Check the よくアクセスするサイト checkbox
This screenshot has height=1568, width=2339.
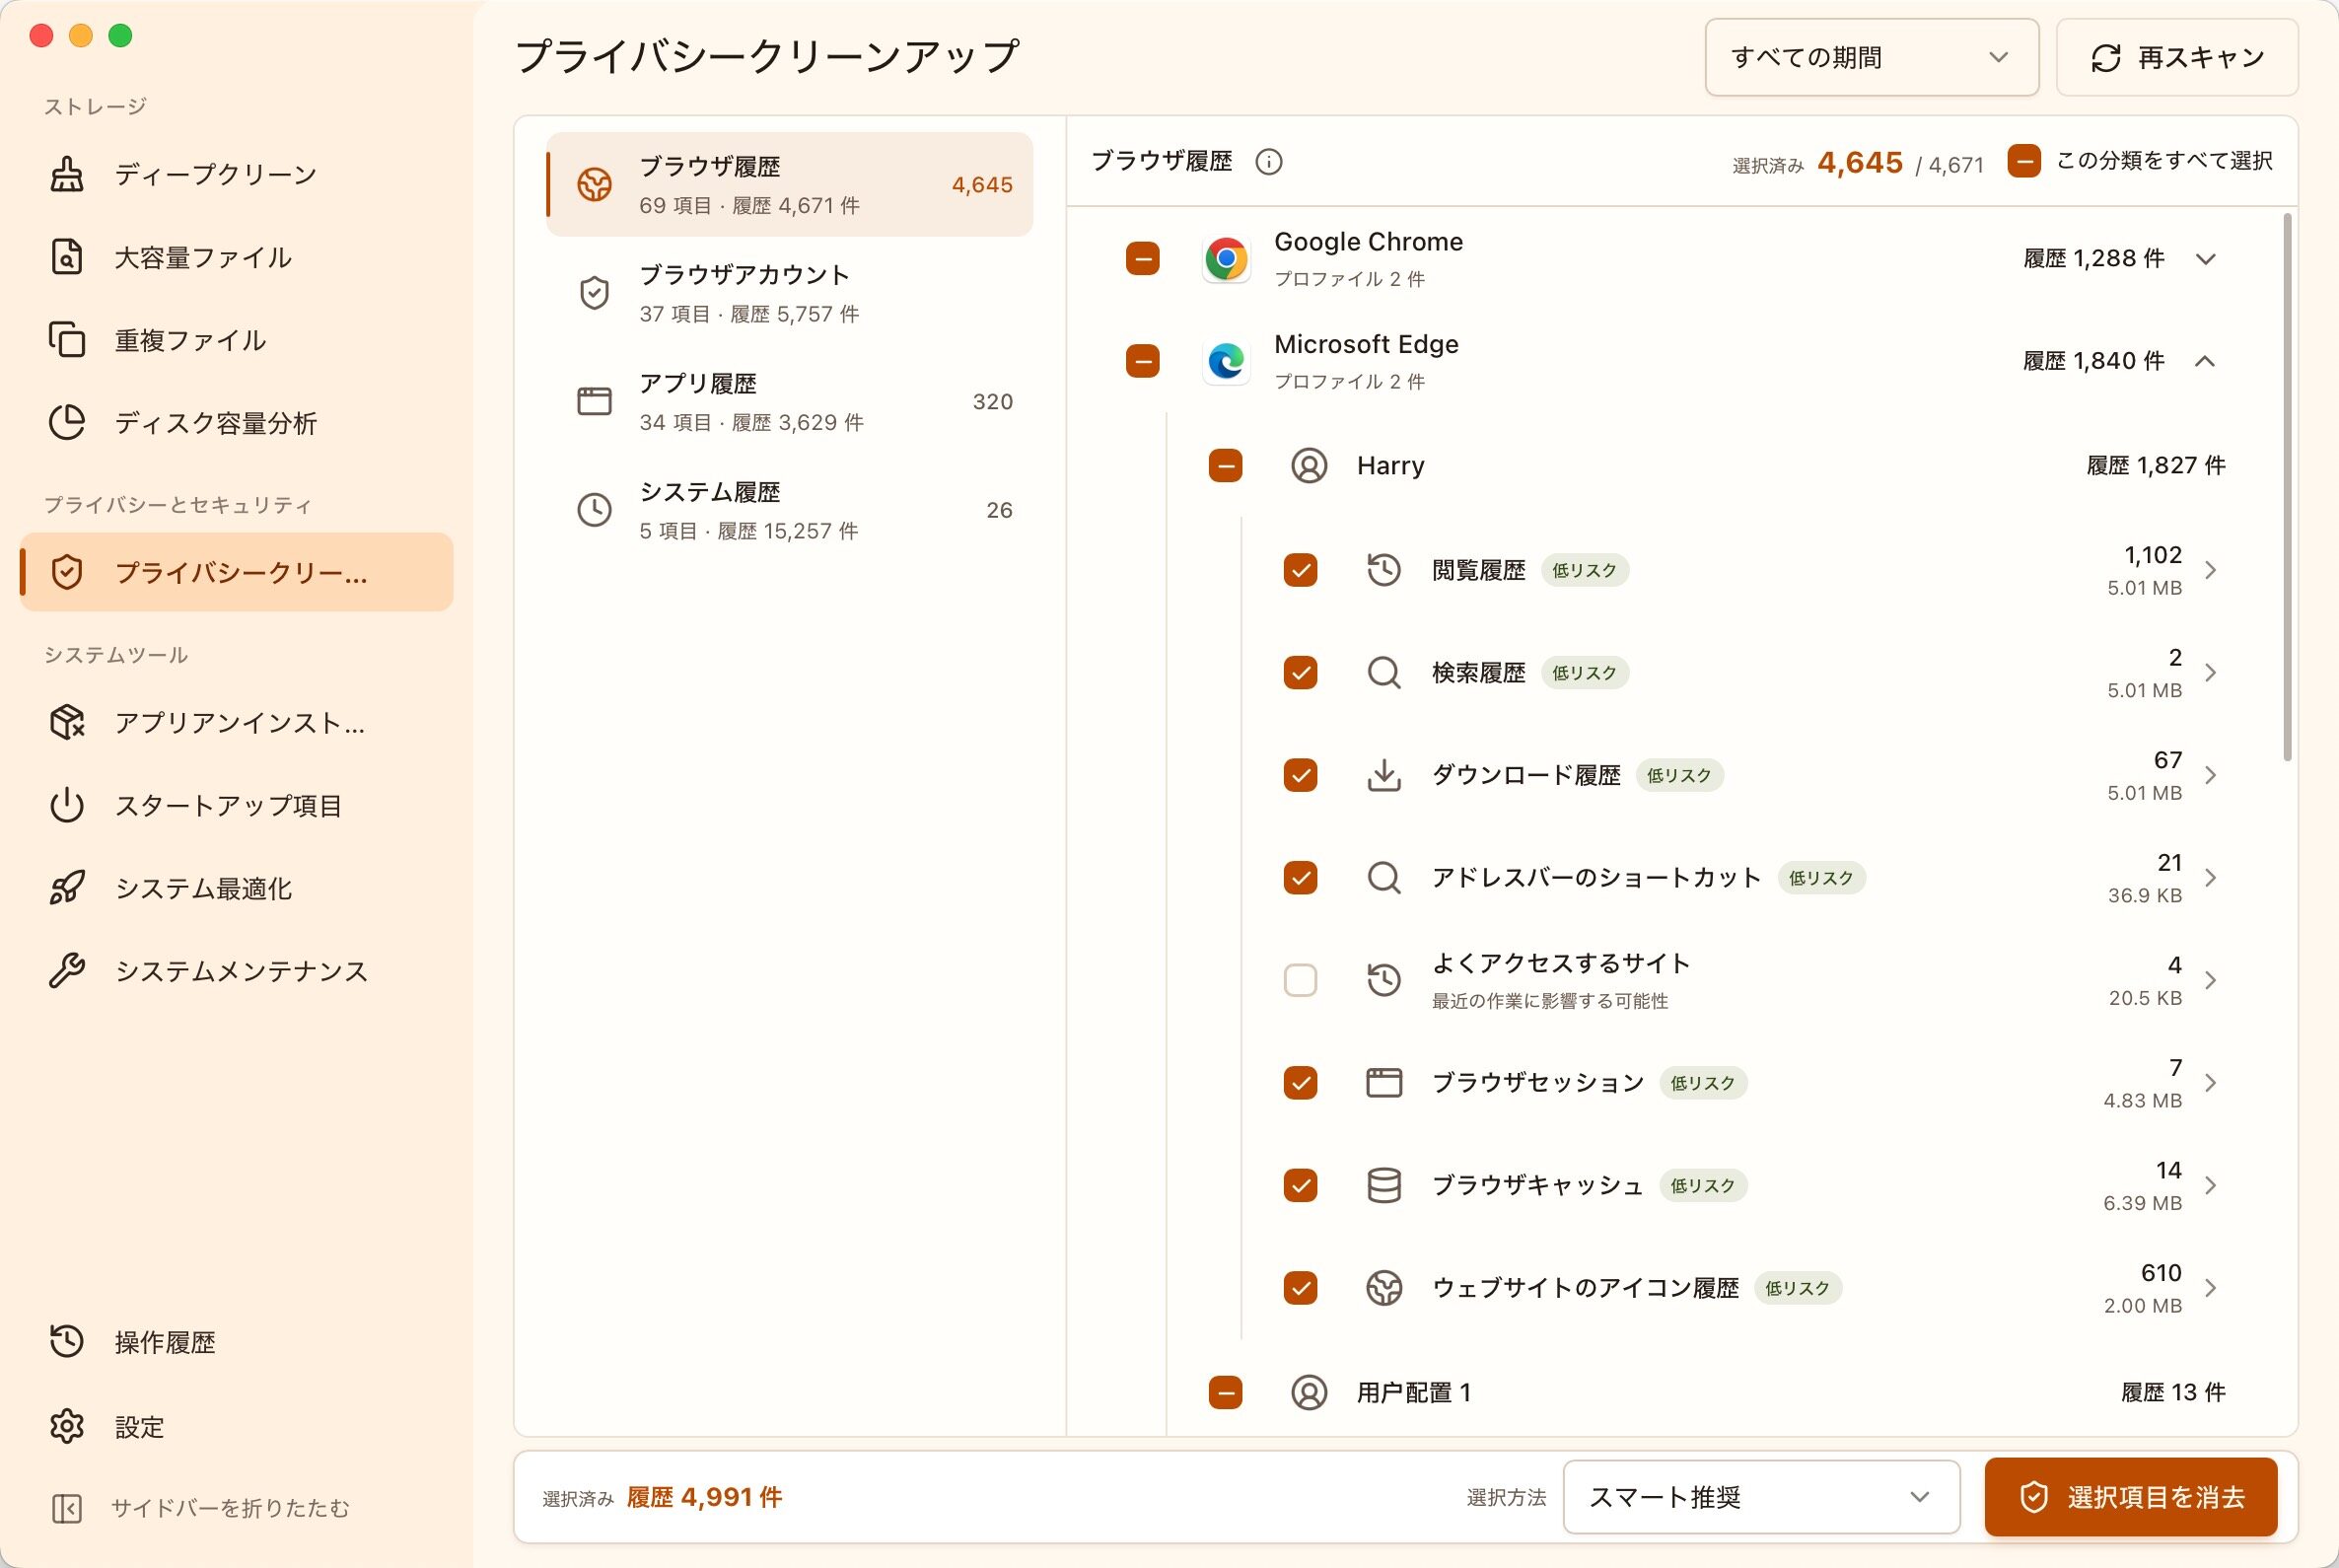[1300, 980]
